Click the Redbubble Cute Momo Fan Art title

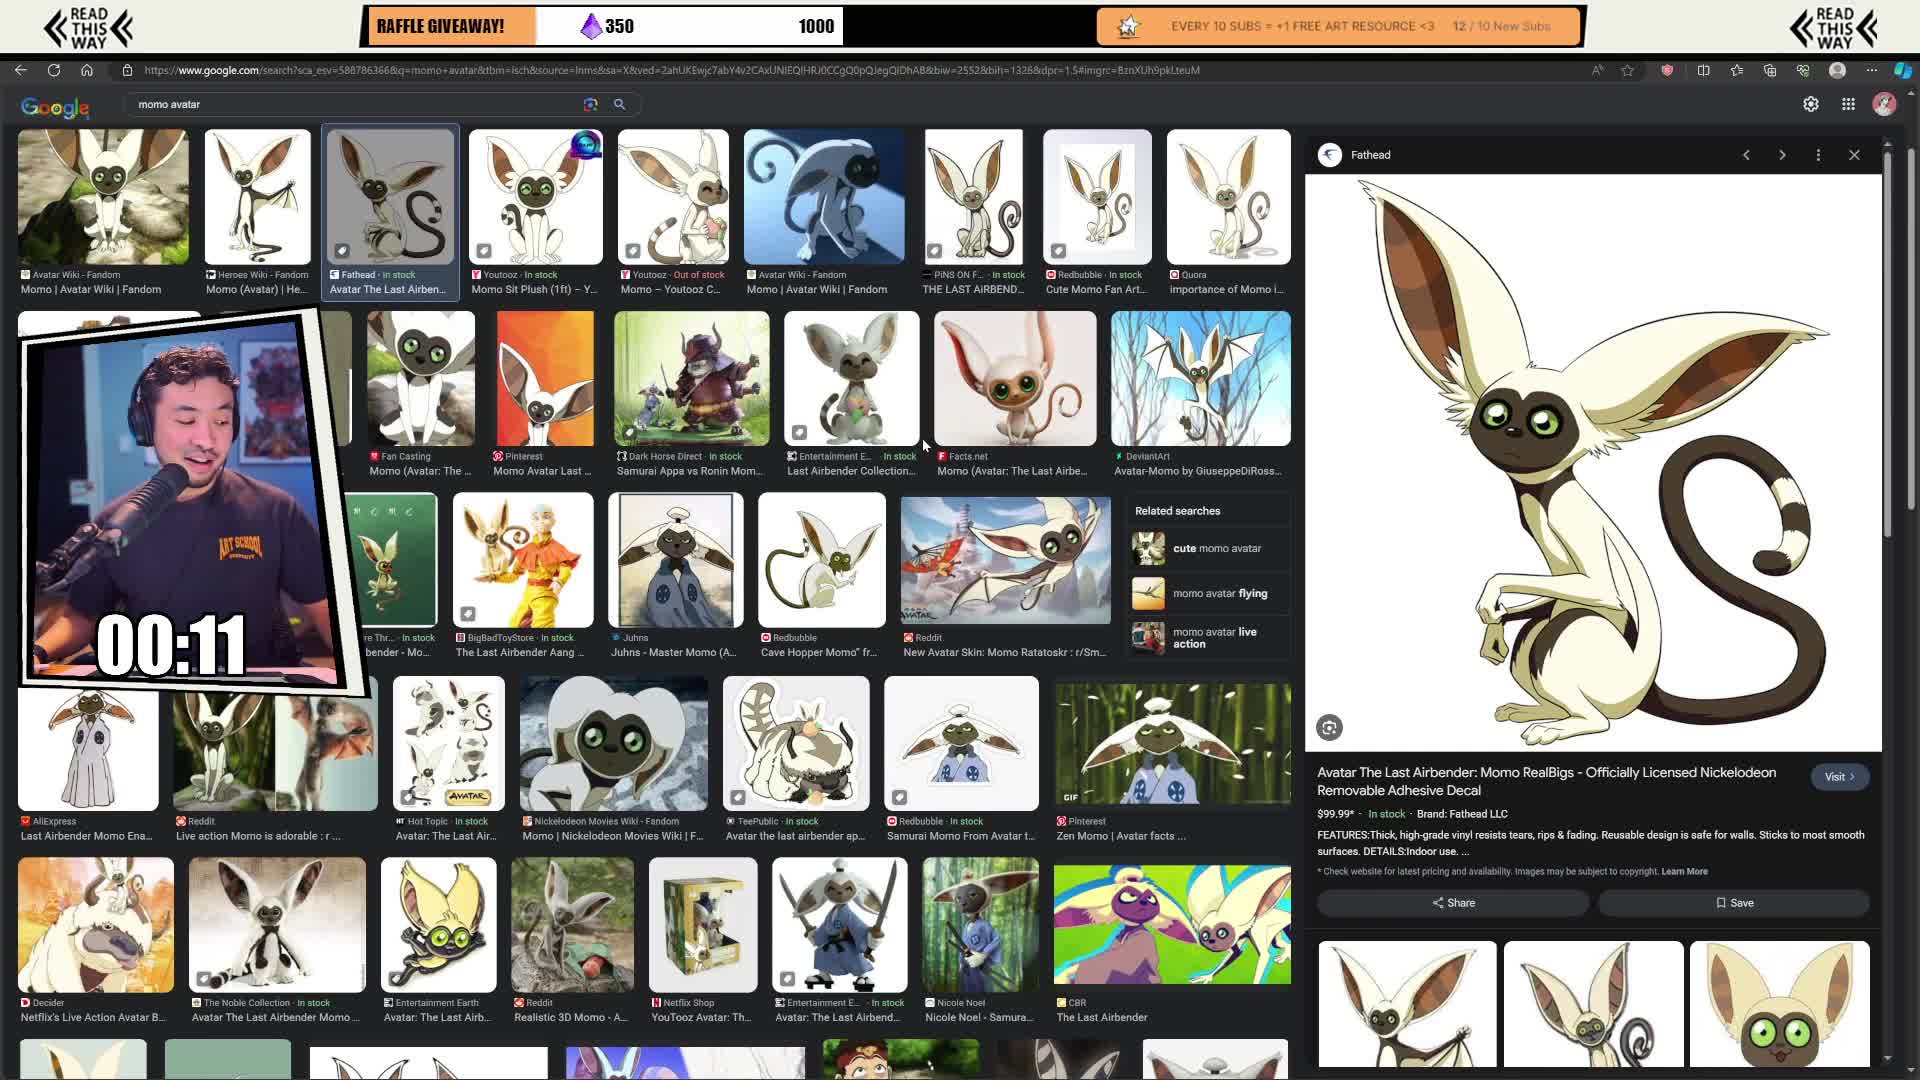point(1095,289)
